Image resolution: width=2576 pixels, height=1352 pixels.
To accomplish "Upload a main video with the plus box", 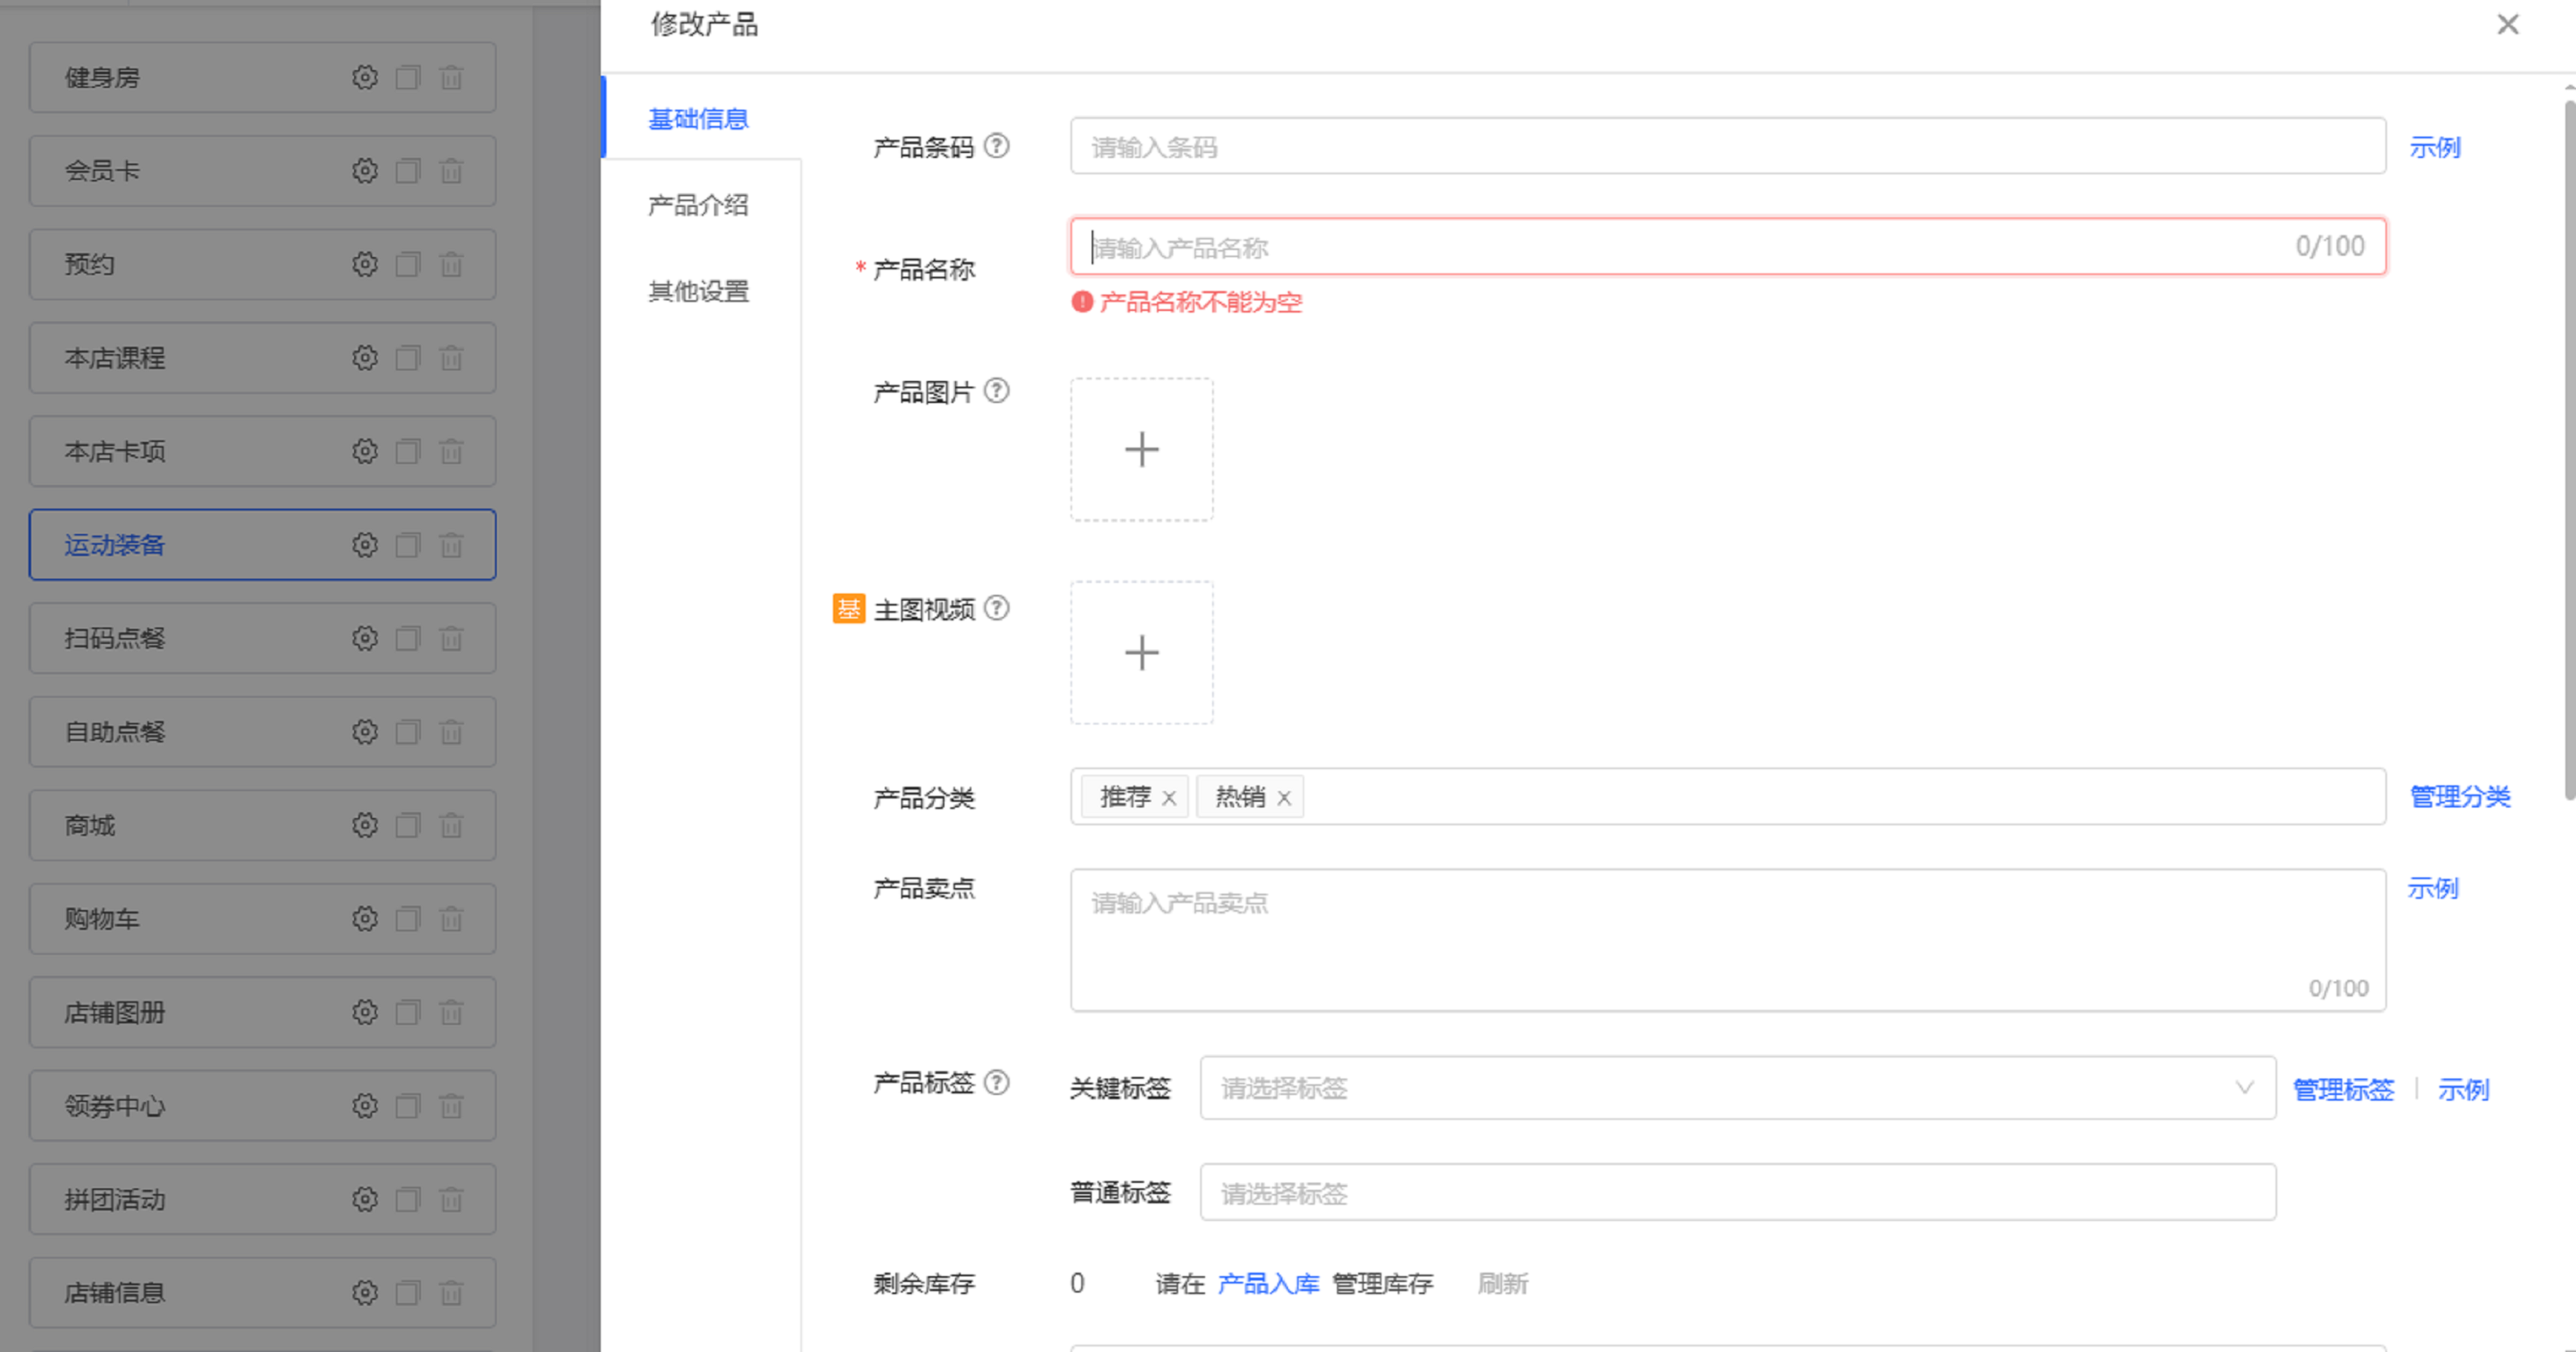I will (1141, 653).
